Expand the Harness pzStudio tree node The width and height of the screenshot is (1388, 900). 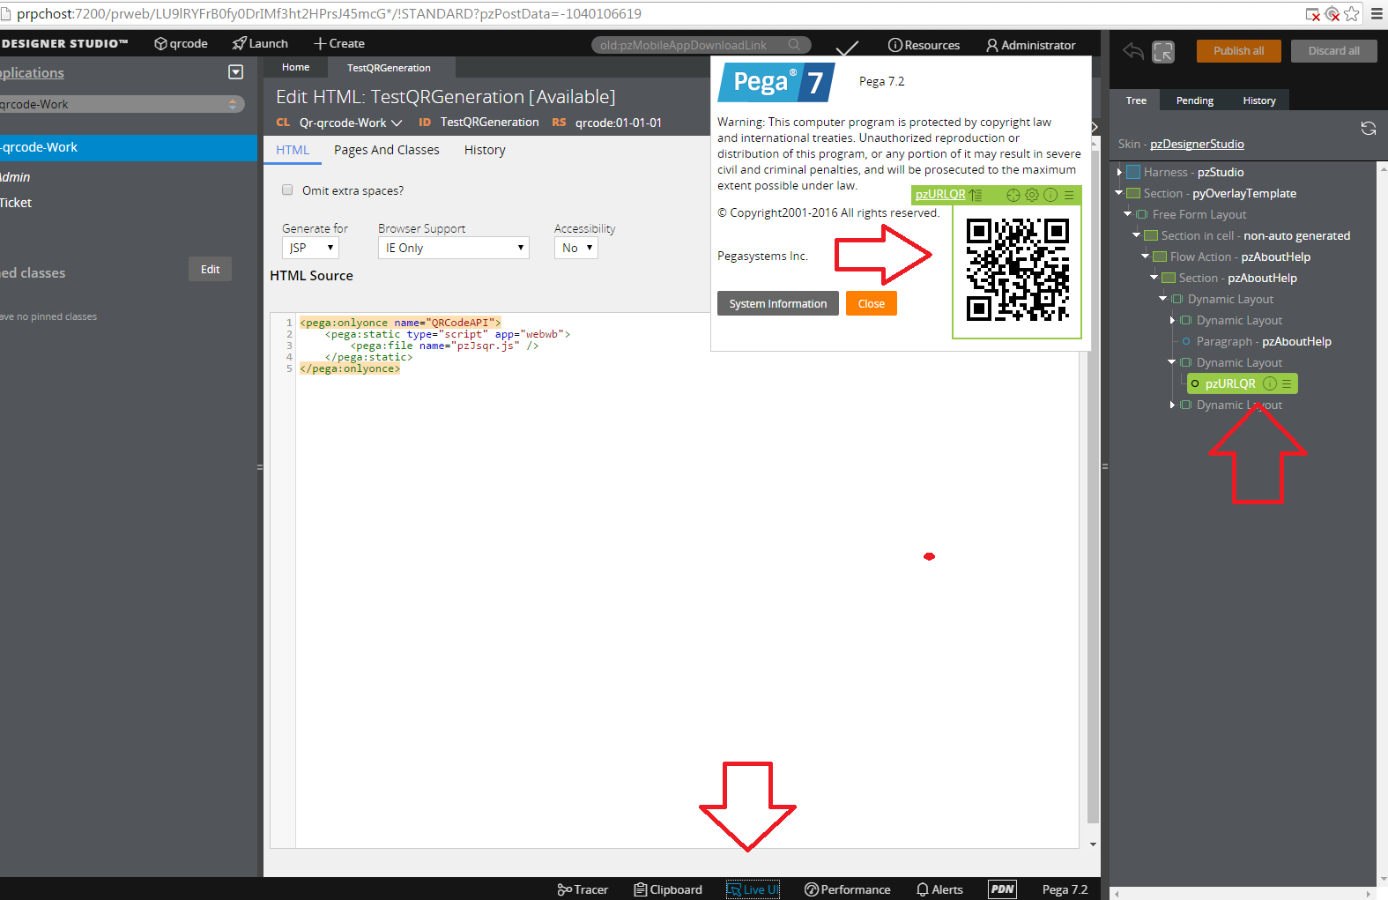pyautogui.click(x=1119, y=173)
